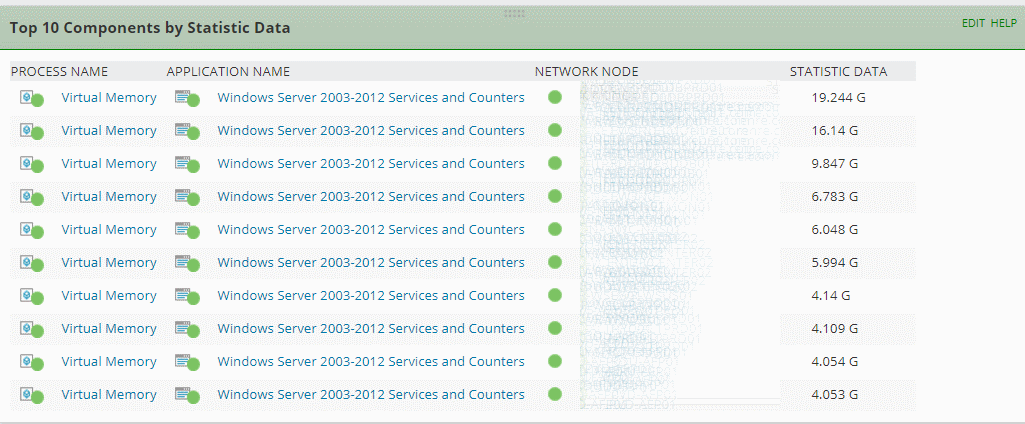
Task: Click the application status icon in 16.14 G row
Action: click(187, 131)
